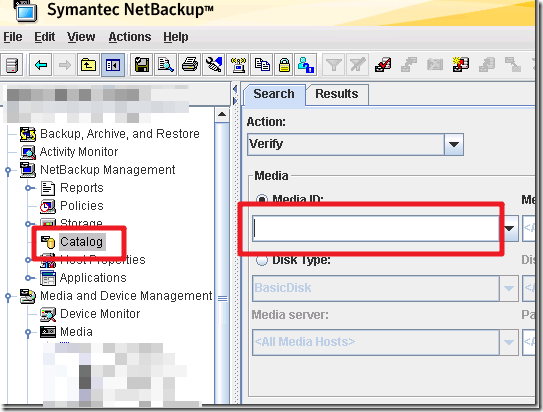
Task: Toggle the show/hide tree pane icon
Action: [113, 65]
